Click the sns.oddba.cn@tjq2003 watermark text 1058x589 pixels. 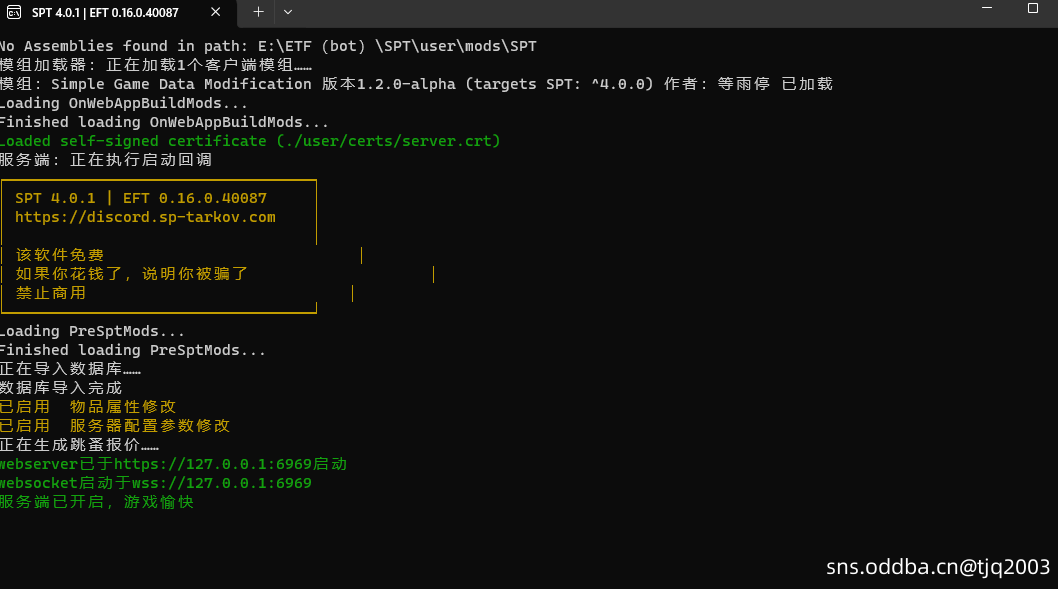coord(938,567)
